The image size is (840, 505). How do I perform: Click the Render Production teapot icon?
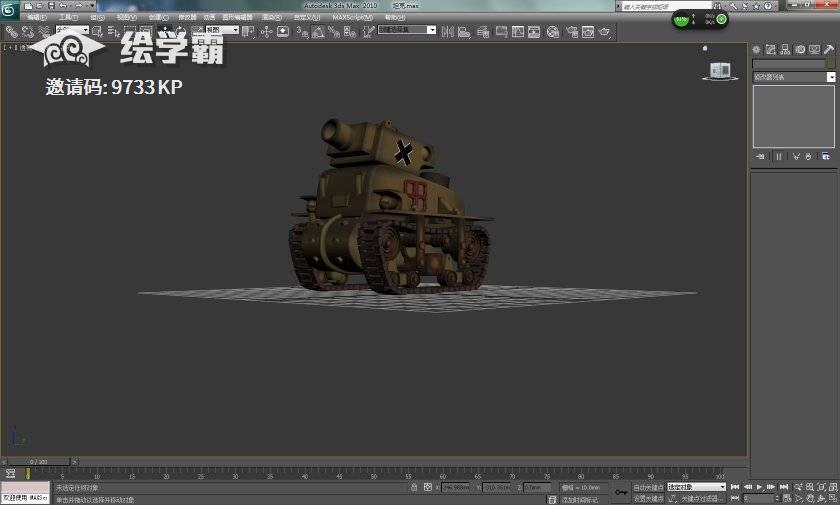(605, 32)
